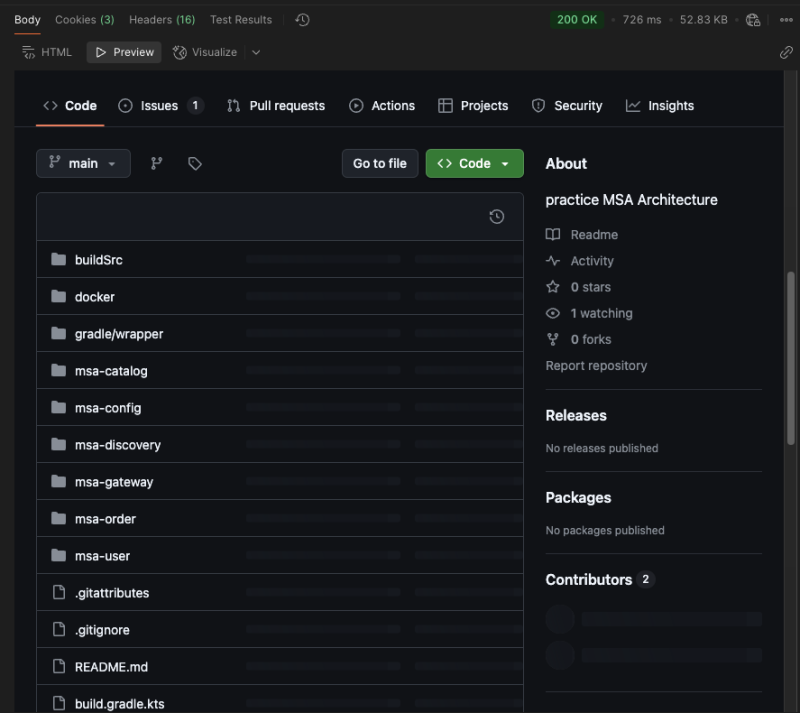800x713 pixels.
Task: Expand the main branch selector
Action: [83, 163]
